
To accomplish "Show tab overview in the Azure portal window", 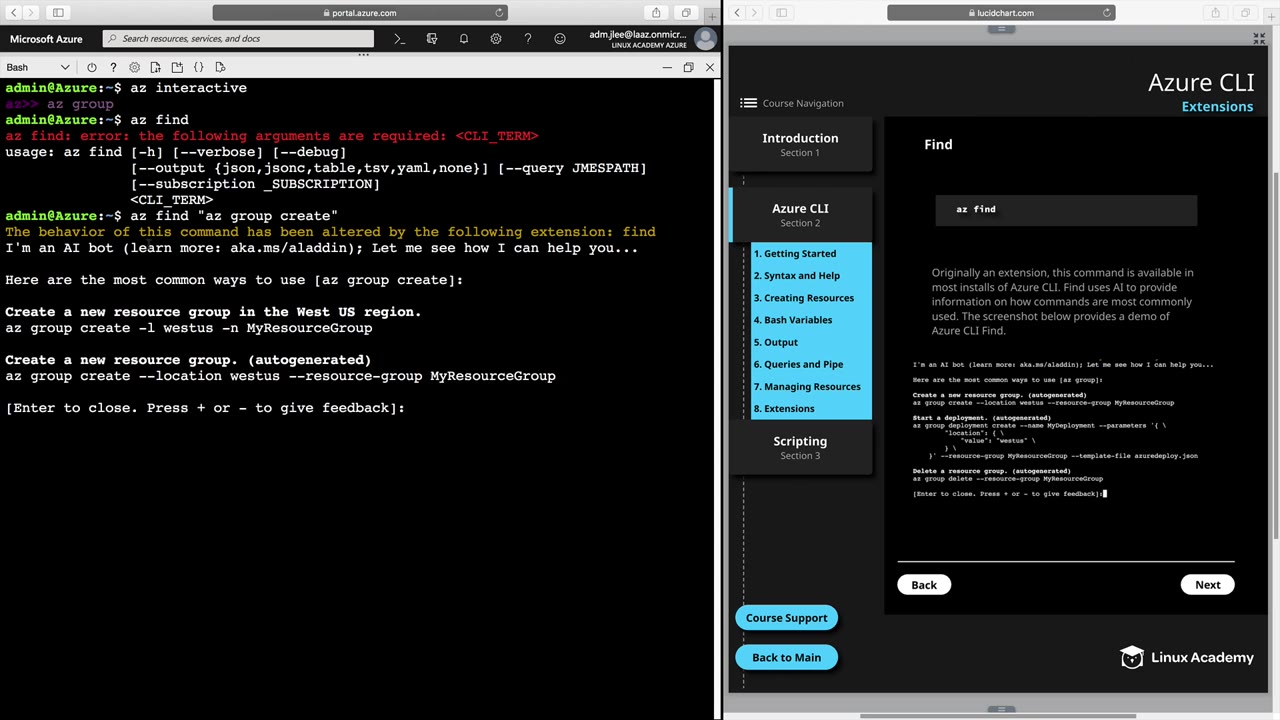I will pyautogui.click(x=686, y=13).
